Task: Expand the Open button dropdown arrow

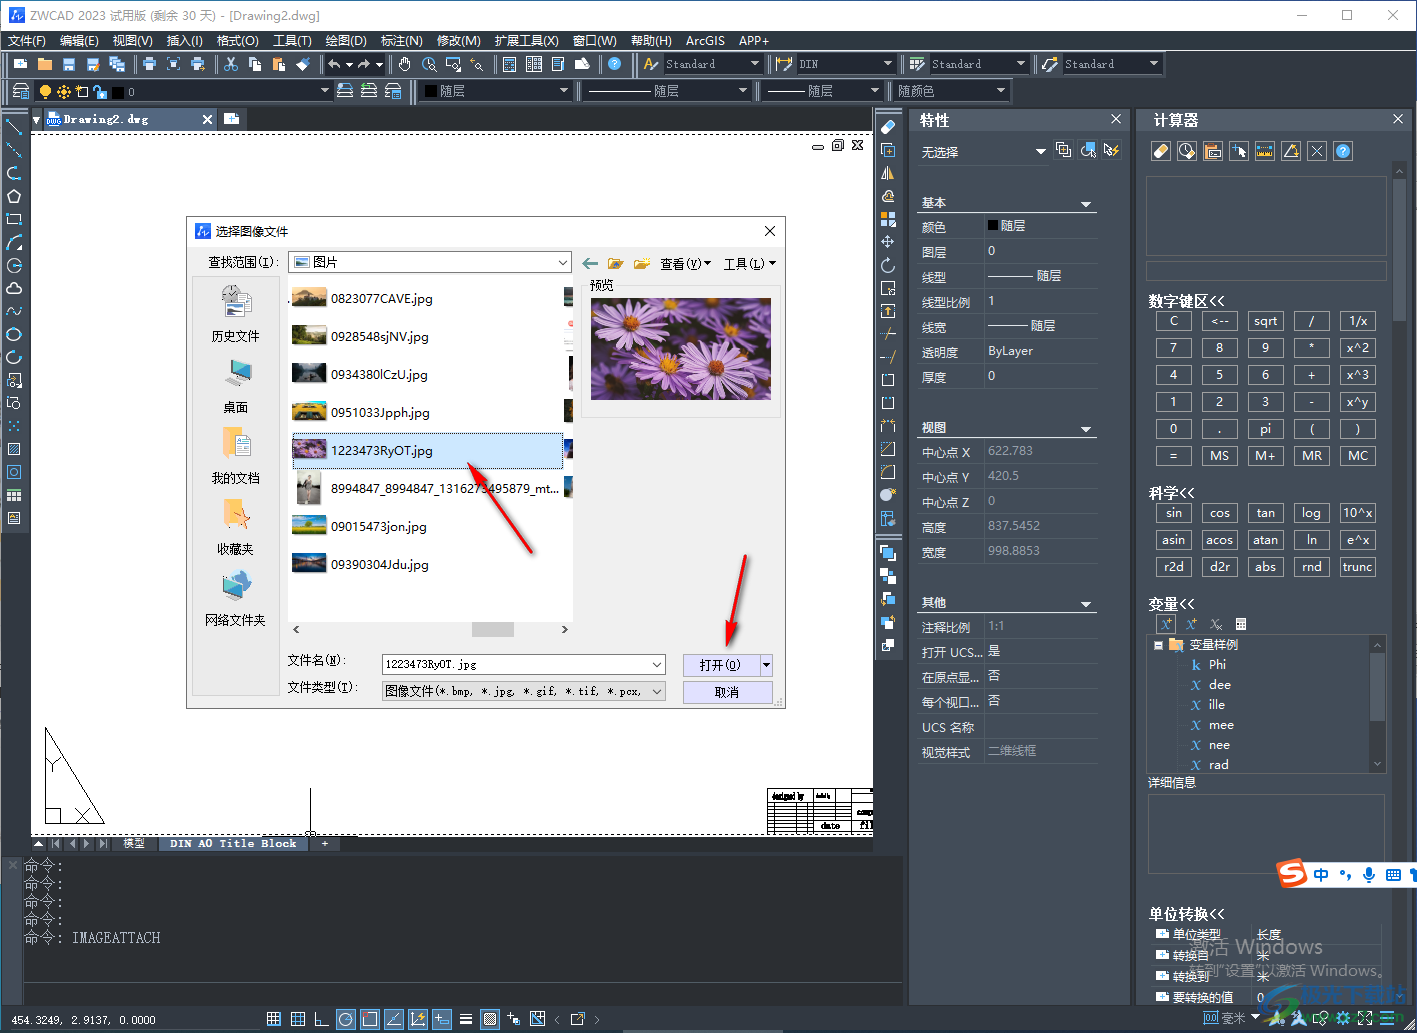Action: [x=767, y=665]
